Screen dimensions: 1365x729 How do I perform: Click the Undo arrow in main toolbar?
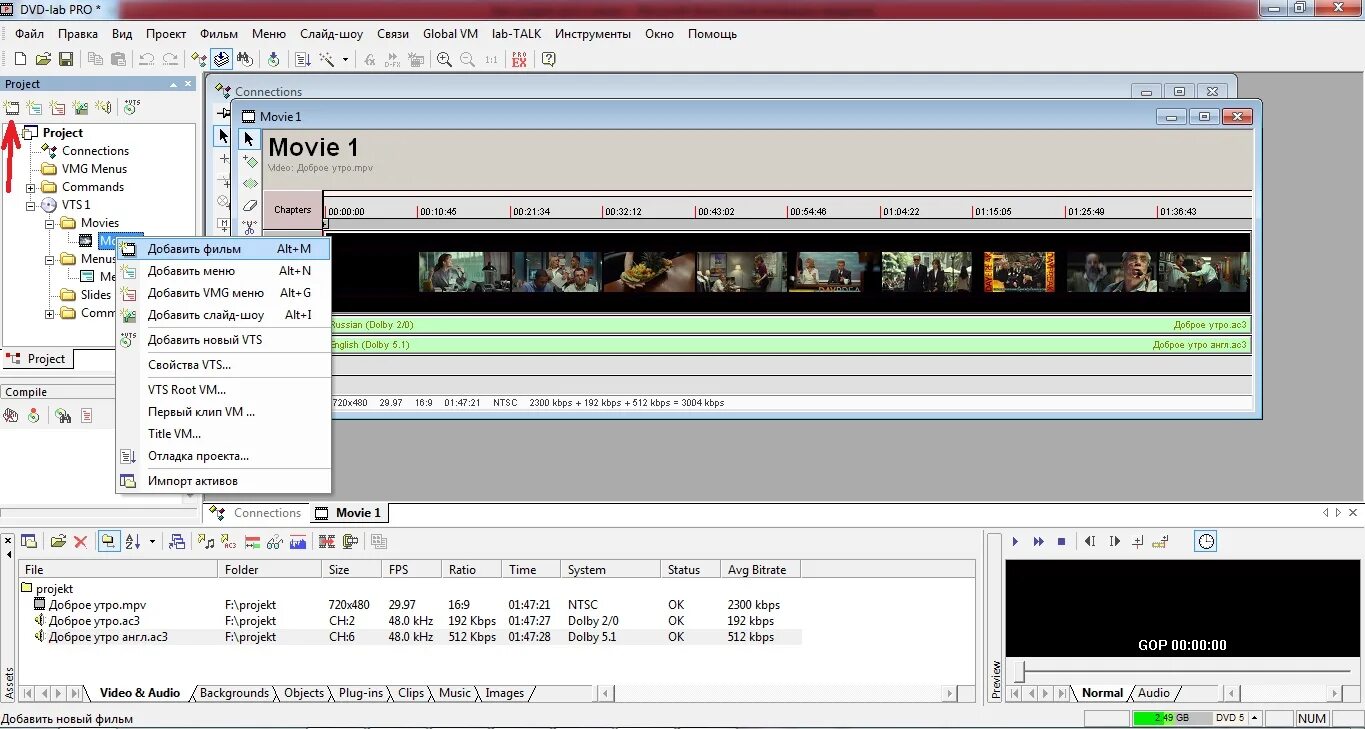146,59
